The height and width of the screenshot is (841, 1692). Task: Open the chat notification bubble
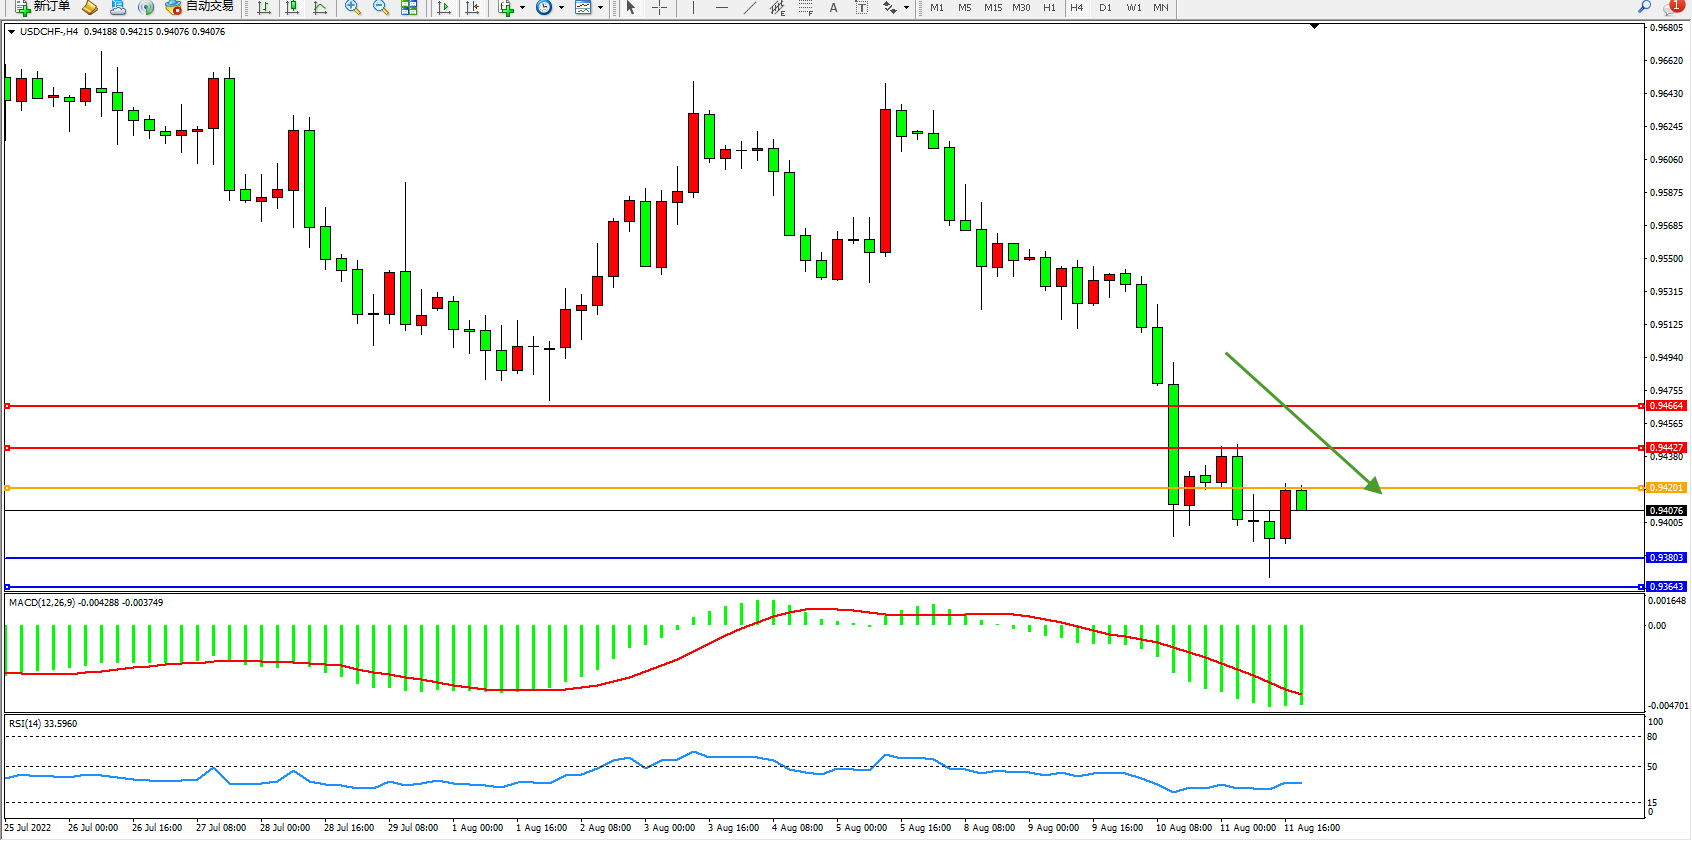point(1673,7)
